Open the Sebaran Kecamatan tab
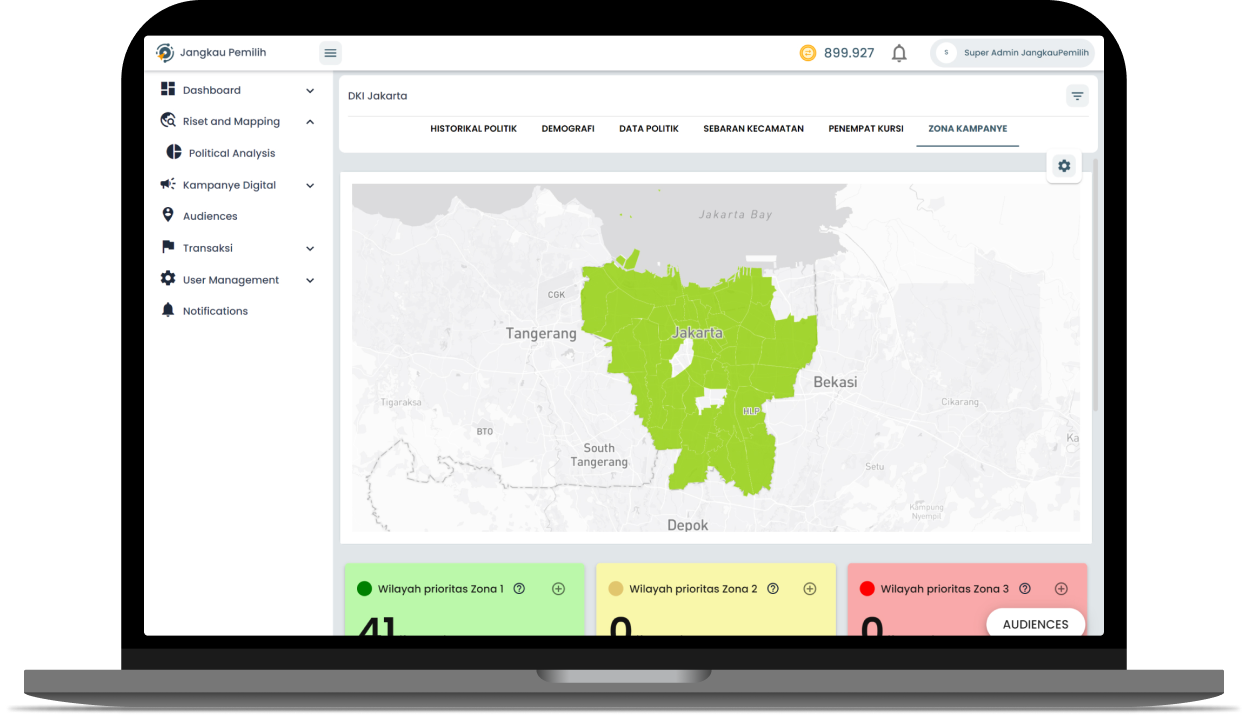Image resolution: width=1242 pixels, height=715 pixels. pyautogui.click(x=753, y=129)
